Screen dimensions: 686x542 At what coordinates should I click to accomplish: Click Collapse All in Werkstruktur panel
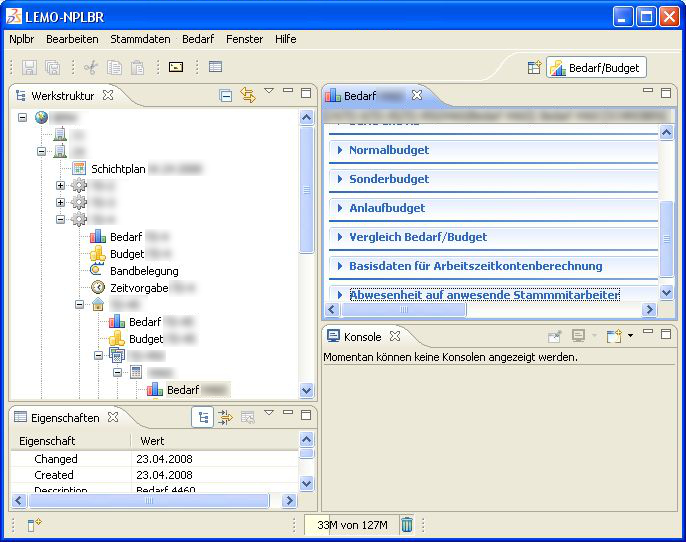pos(226,95)
